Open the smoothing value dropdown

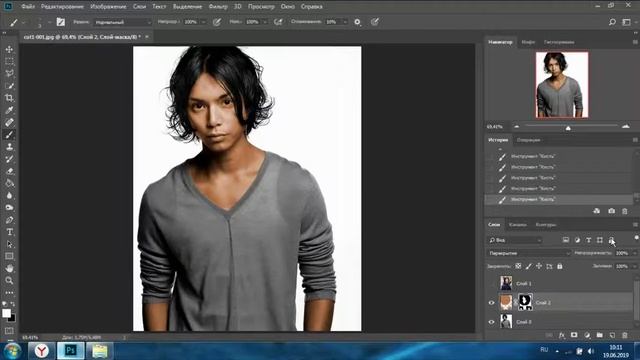click(x=345, y=22)
